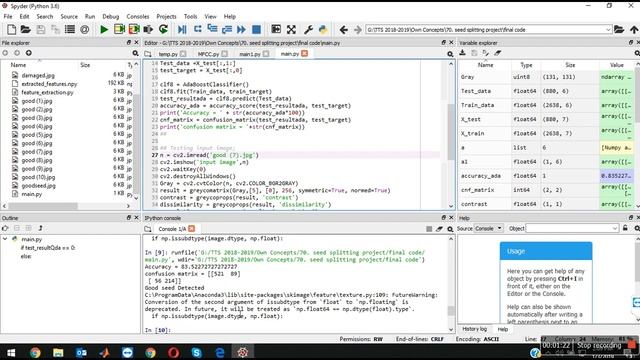
Task: Click Stop recording in the overlay
Action: pyautogui.click(x=599, y=346)
